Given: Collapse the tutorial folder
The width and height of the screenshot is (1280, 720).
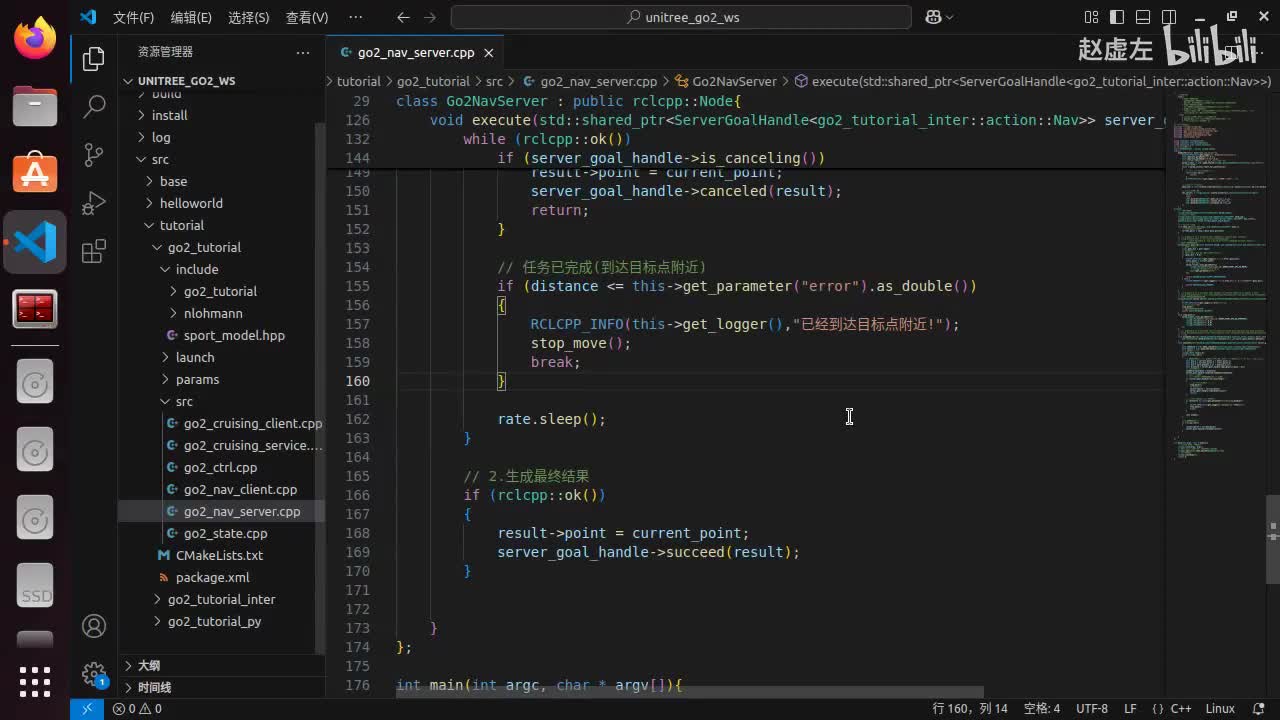Looking at the screenshot, I should (221, 225).
